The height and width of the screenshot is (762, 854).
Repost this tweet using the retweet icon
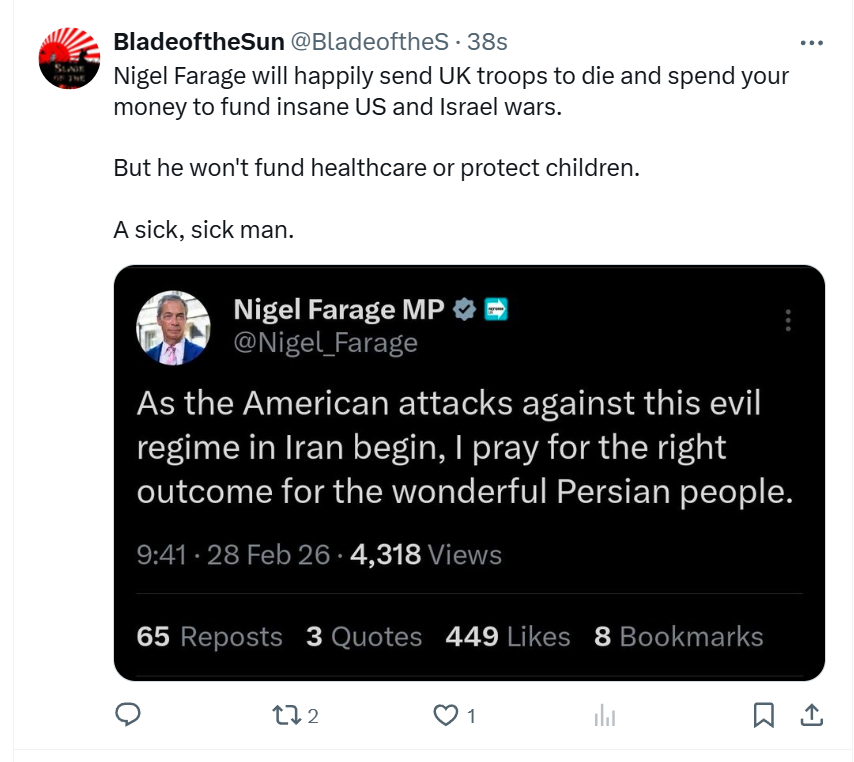284,715
